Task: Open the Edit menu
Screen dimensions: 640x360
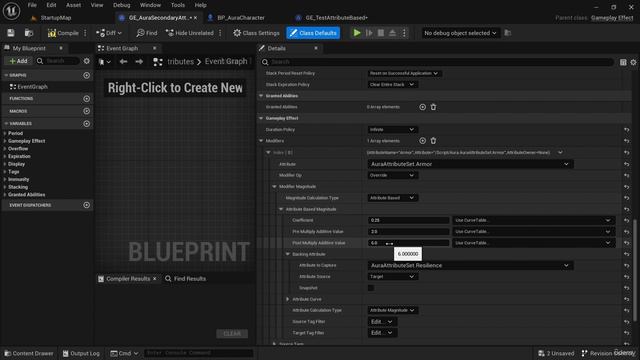Action: (51, 5)
